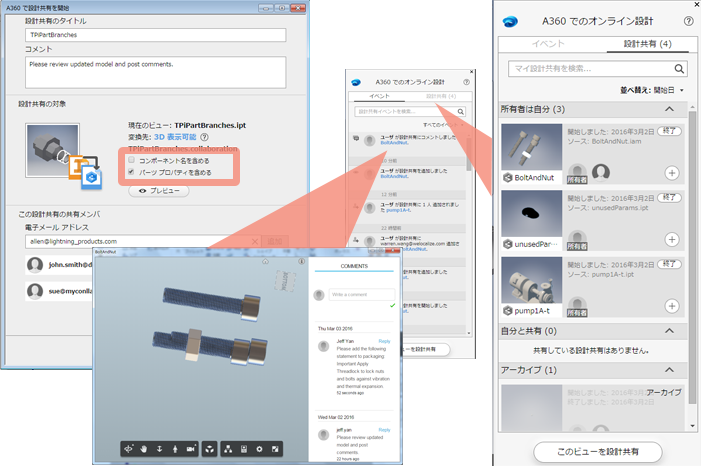Activate the First Person walk tool
The height and width of the screenshot is (467, 701).
(175, 449)
